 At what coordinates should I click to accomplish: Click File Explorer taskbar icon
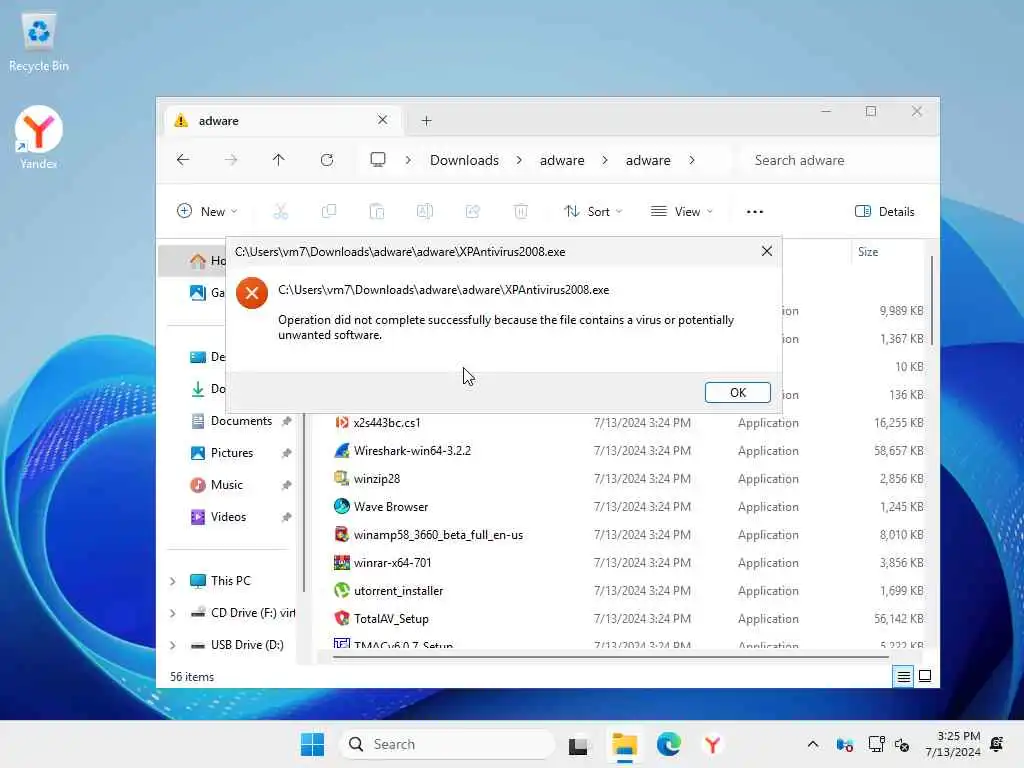click(x=624, y=744)
